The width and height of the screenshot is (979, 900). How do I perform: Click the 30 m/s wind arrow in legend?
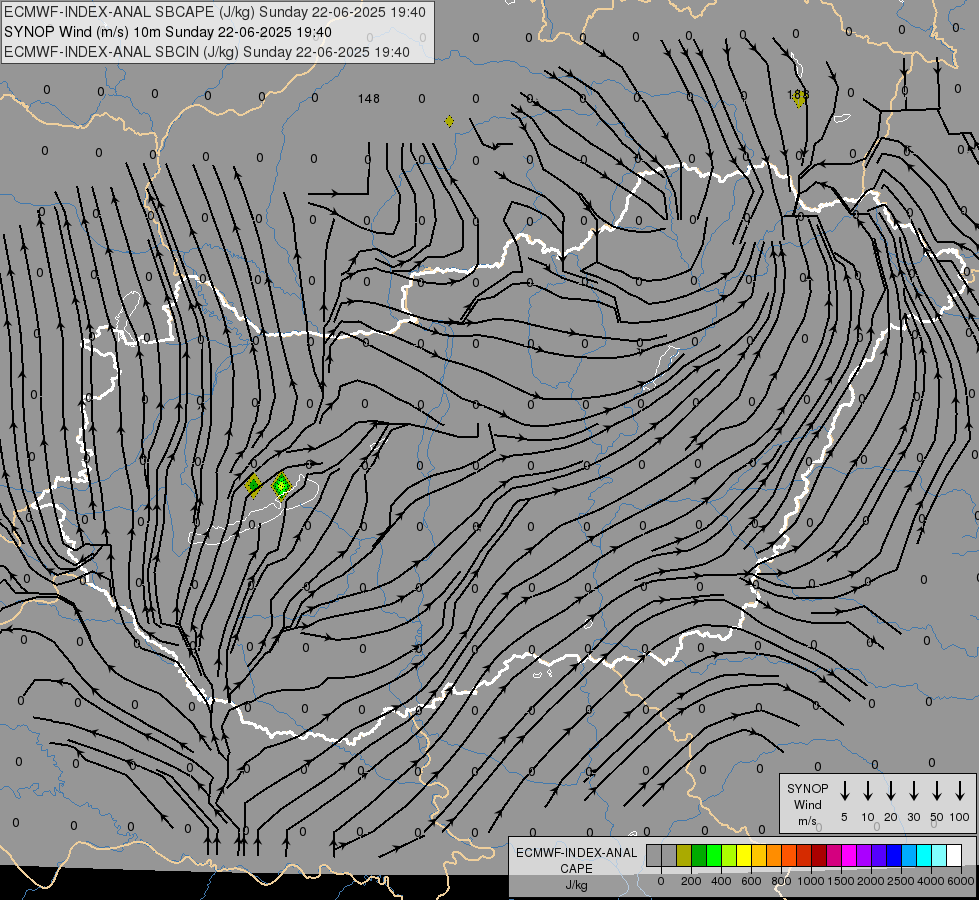pyautogui.click(x=913, y=791)
